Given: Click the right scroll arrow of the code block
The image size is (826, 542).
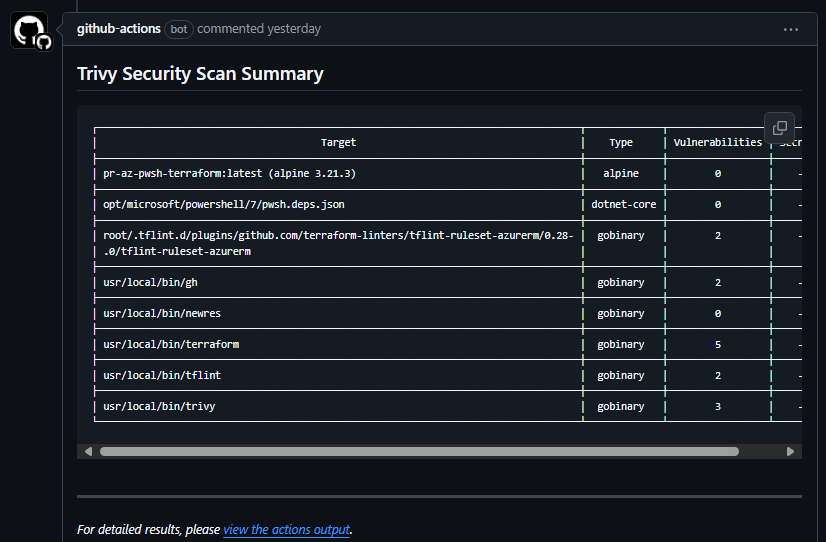Looking at the screenshot, I should coord(790,451).
